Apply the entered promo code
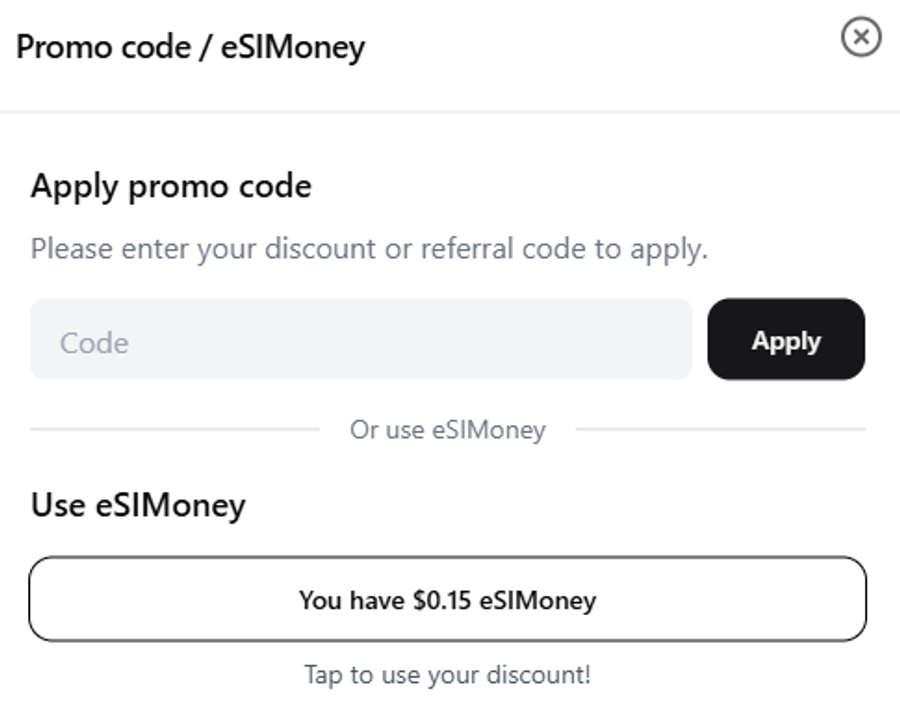The height and width of the screenshot is (722, 900). pos(786,340)
